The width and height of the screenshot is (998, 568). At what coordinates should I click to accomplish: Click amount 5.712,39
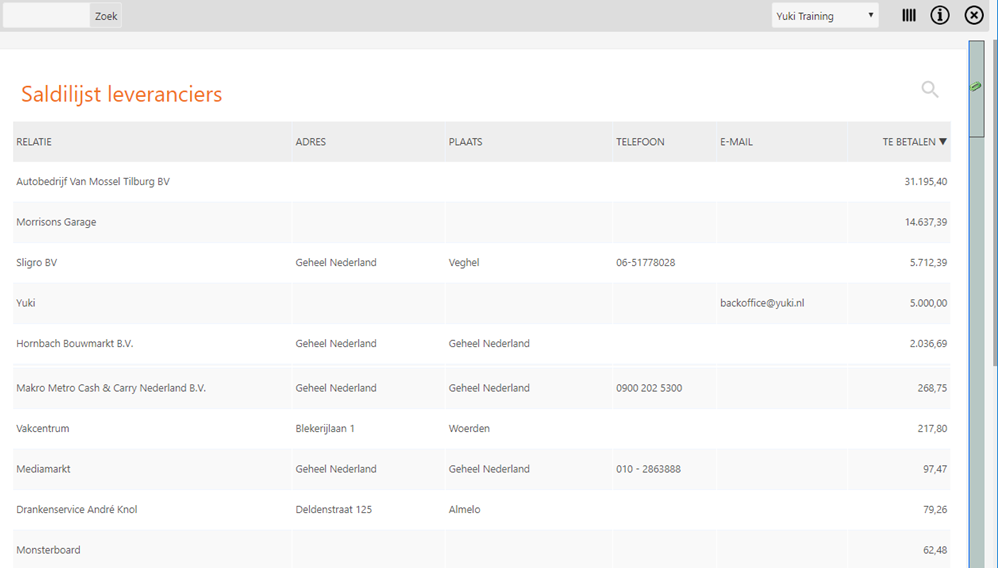[928, 262]
